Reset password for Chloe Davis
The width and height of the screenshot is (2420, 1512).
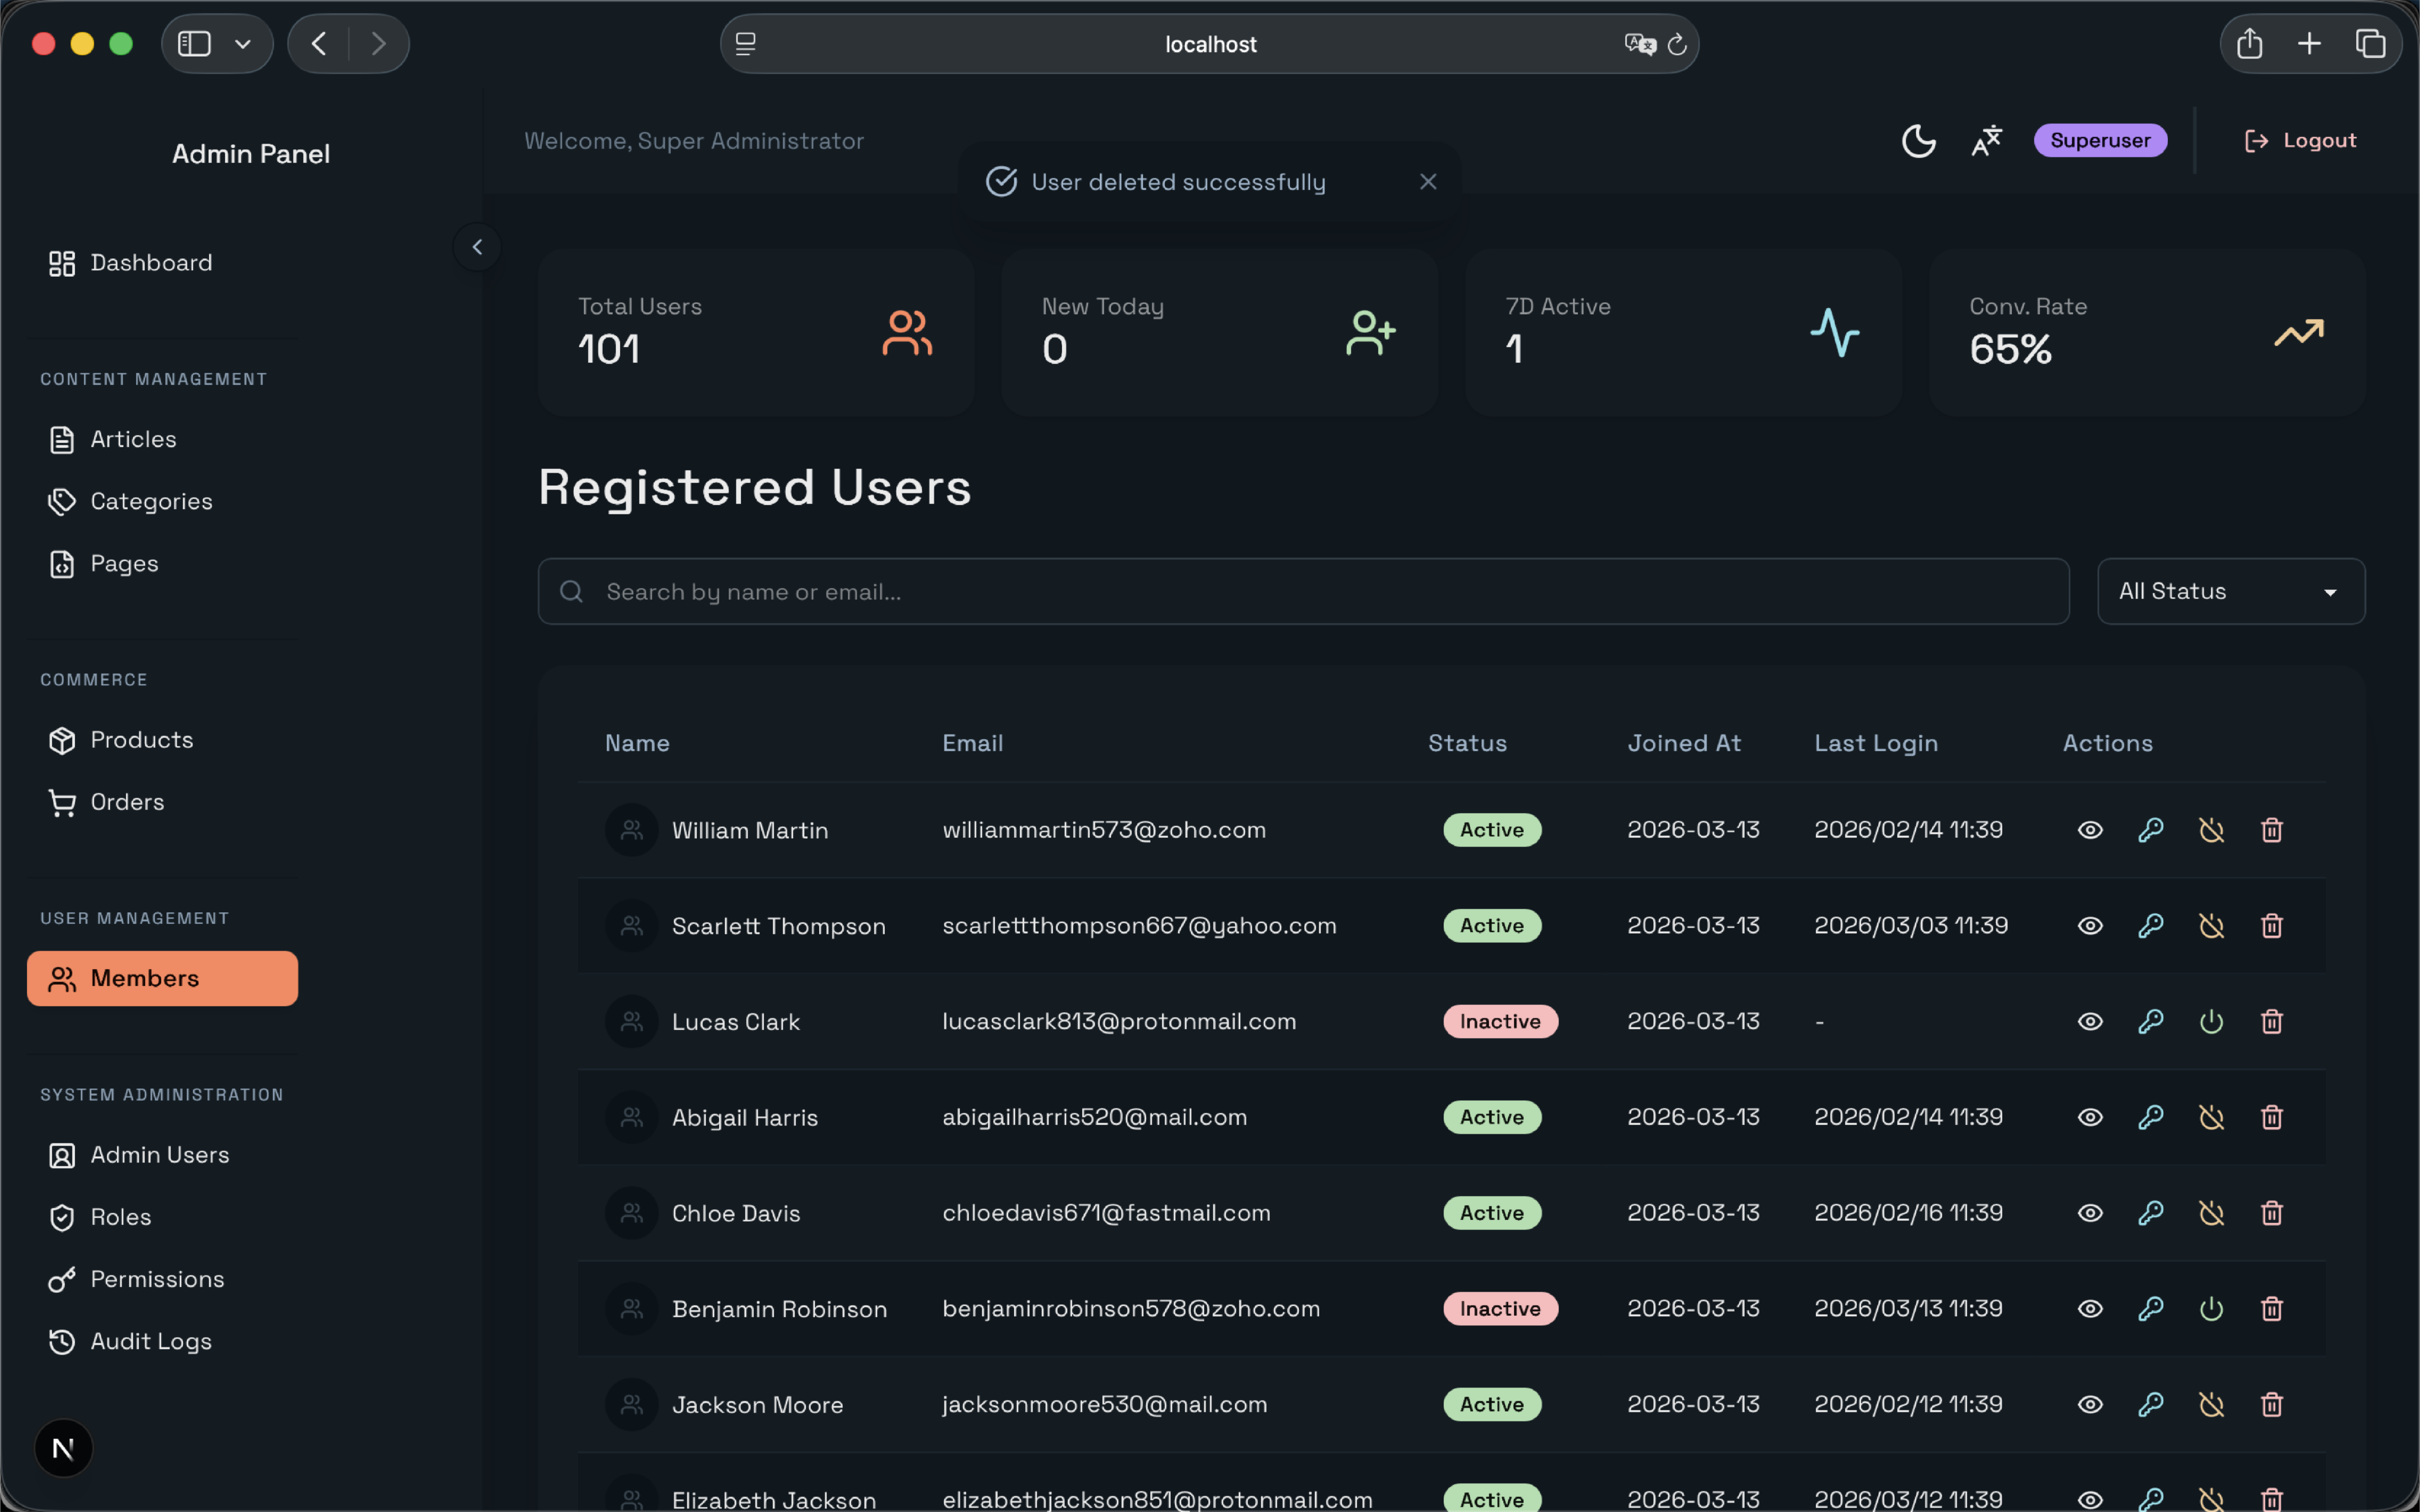coord(2151,1213)
